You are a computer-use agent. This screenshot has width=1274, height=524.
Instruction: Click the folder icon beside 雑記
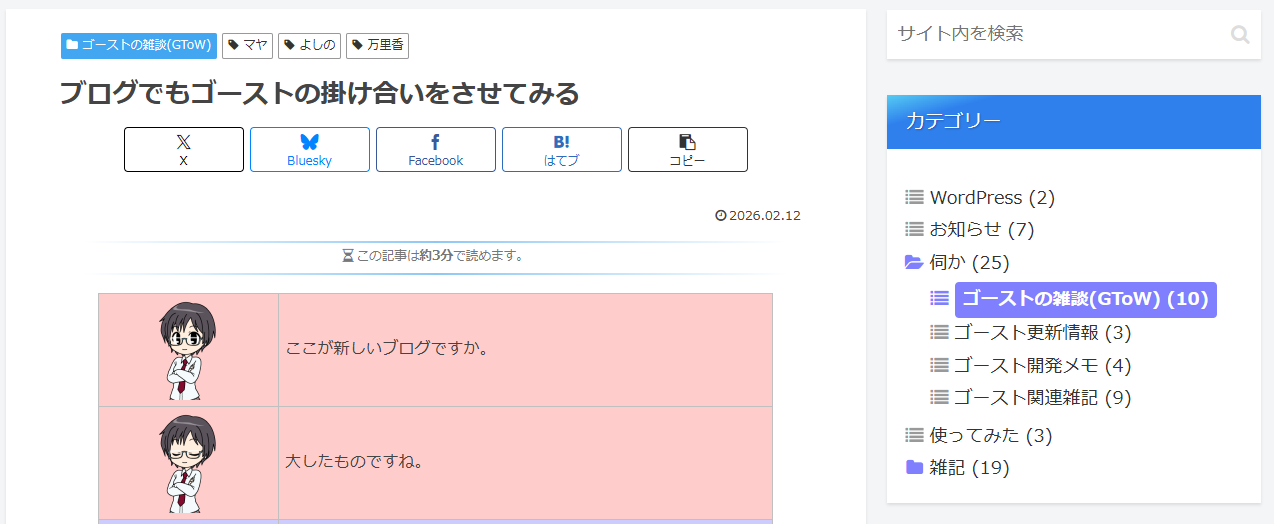(x=914, y=467)
